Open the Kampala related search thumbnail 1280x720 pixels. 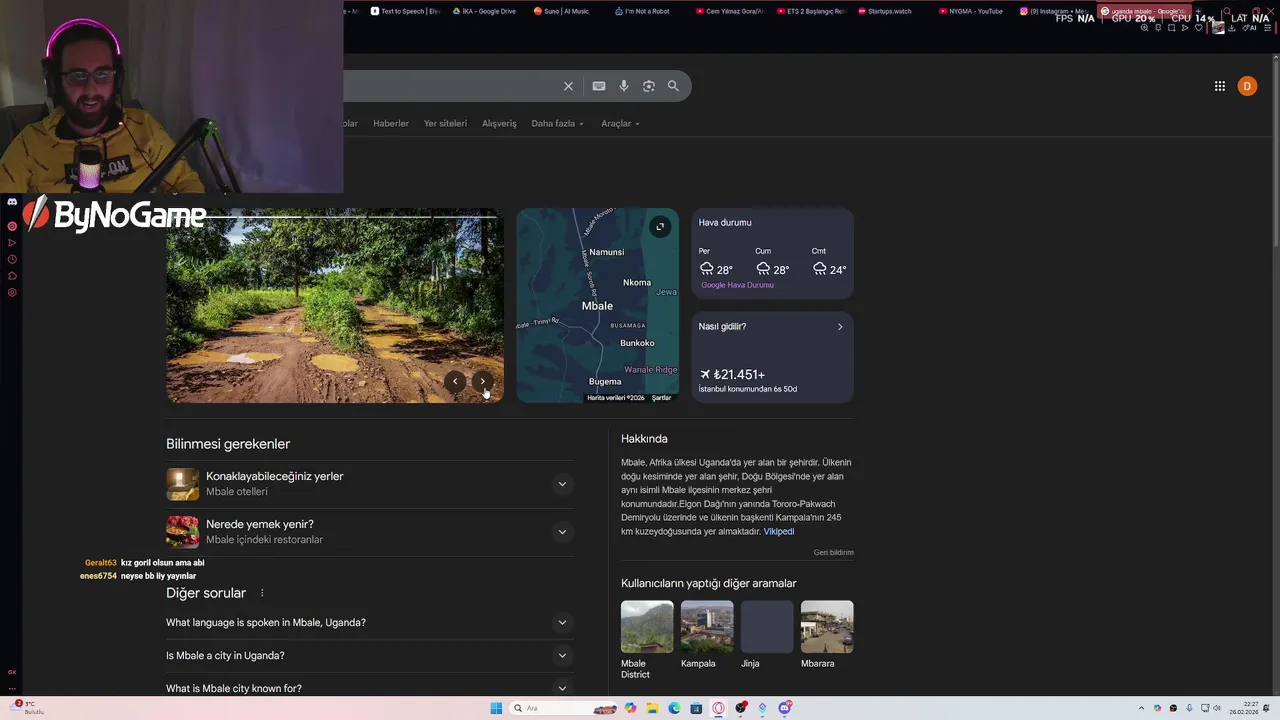pyautogui.click(x=707, y=626)
